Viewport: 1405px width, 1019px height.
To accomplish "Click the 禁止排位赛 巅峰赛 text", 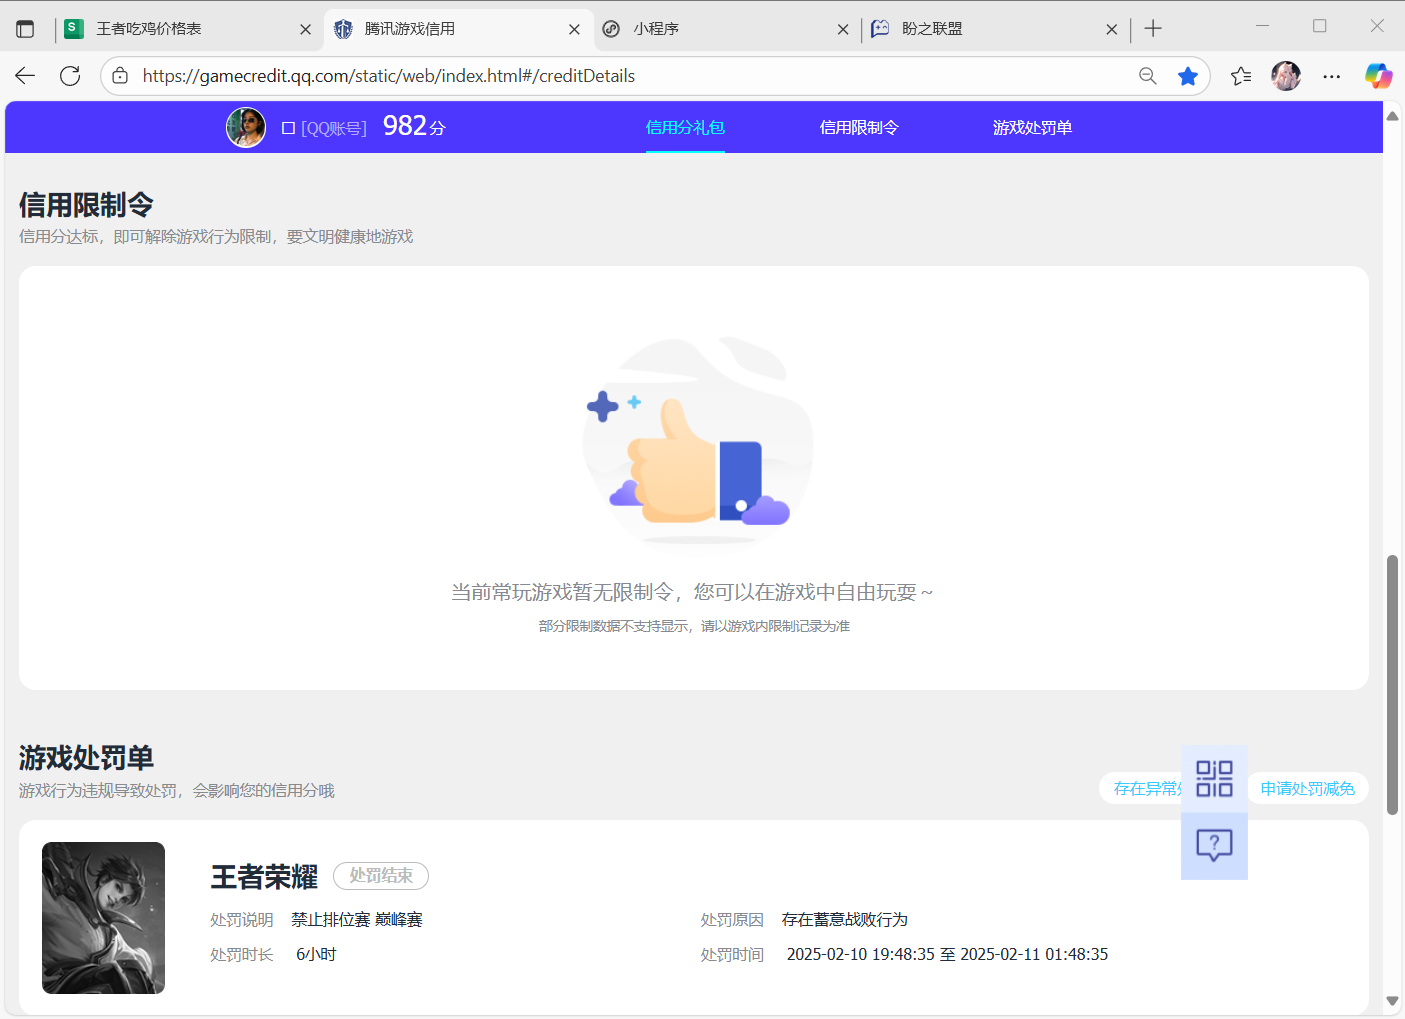I will click(357, 920).
